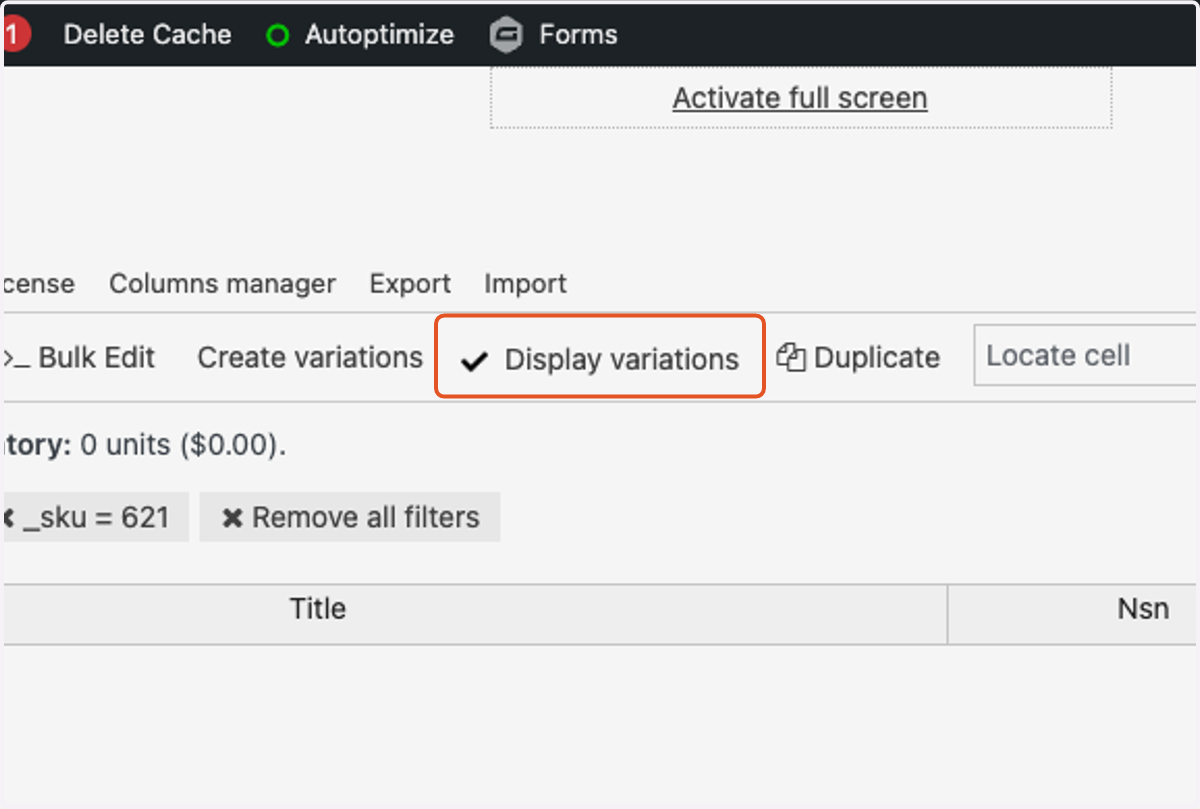Click the Export option

point(410,284)
